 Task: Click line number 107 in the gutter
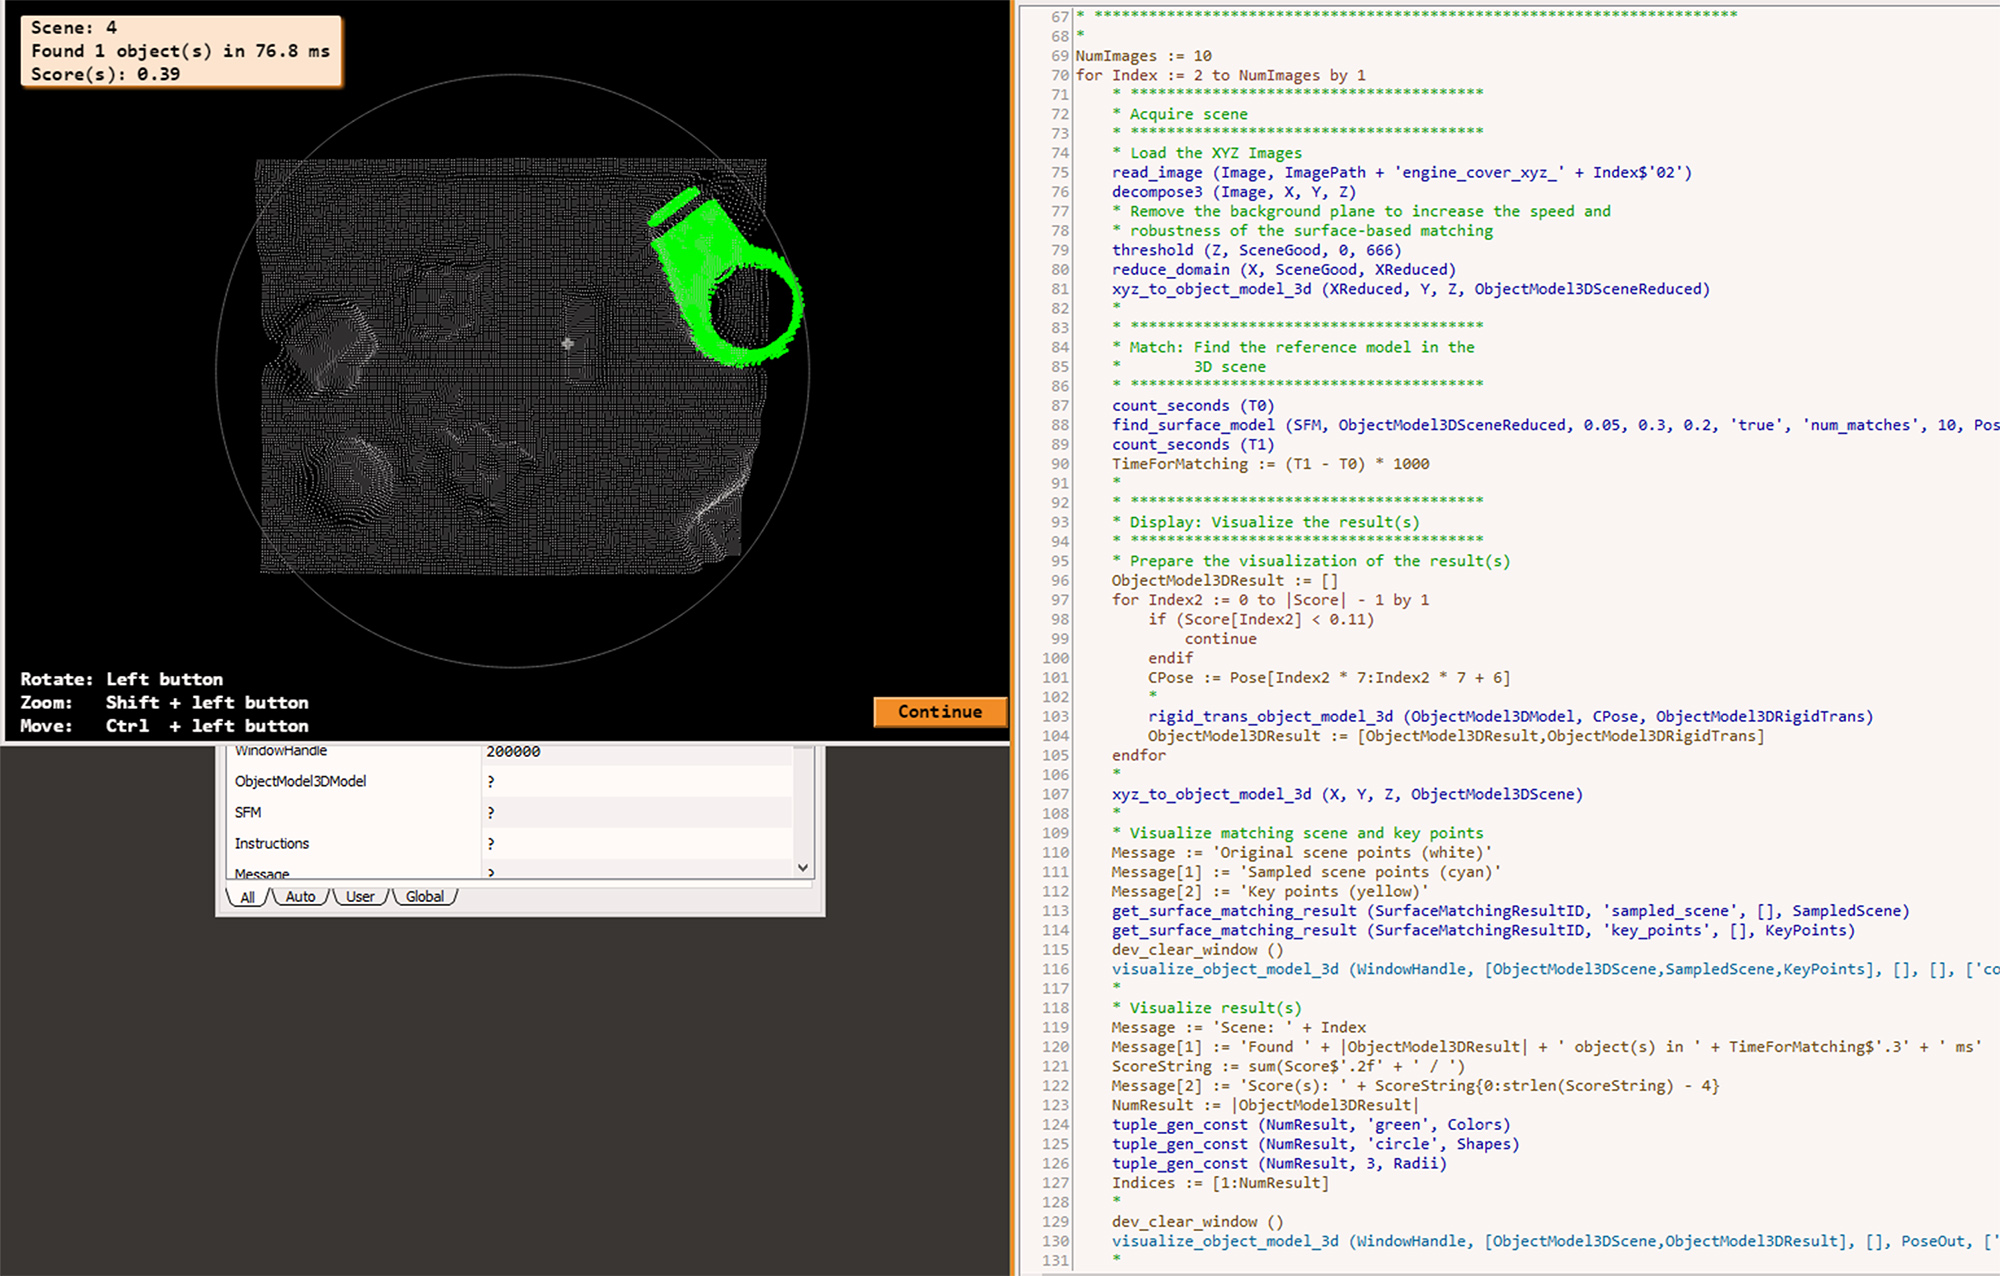point(1055,794)
